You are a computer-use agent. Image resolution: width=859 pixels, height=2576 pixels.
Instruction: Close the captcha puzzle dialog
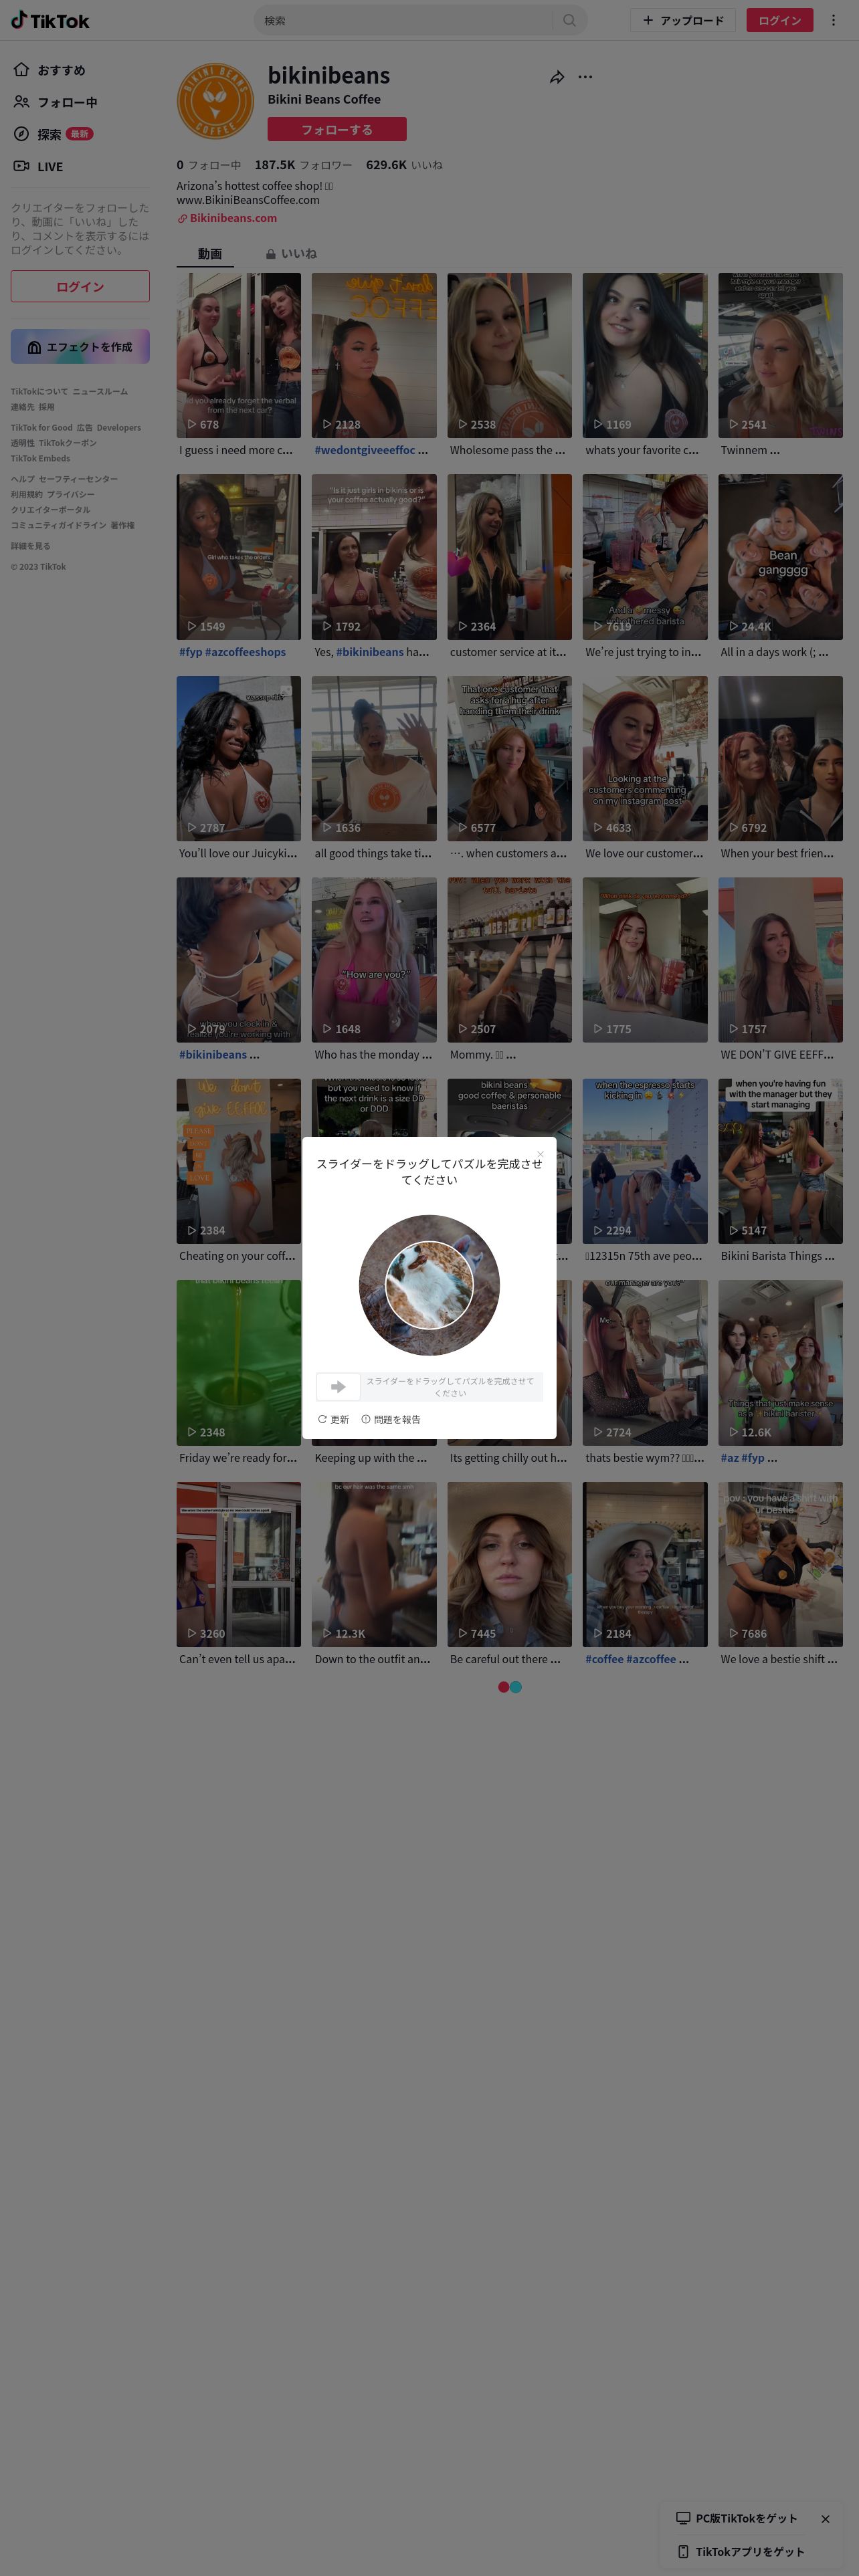coord(540,1154)
